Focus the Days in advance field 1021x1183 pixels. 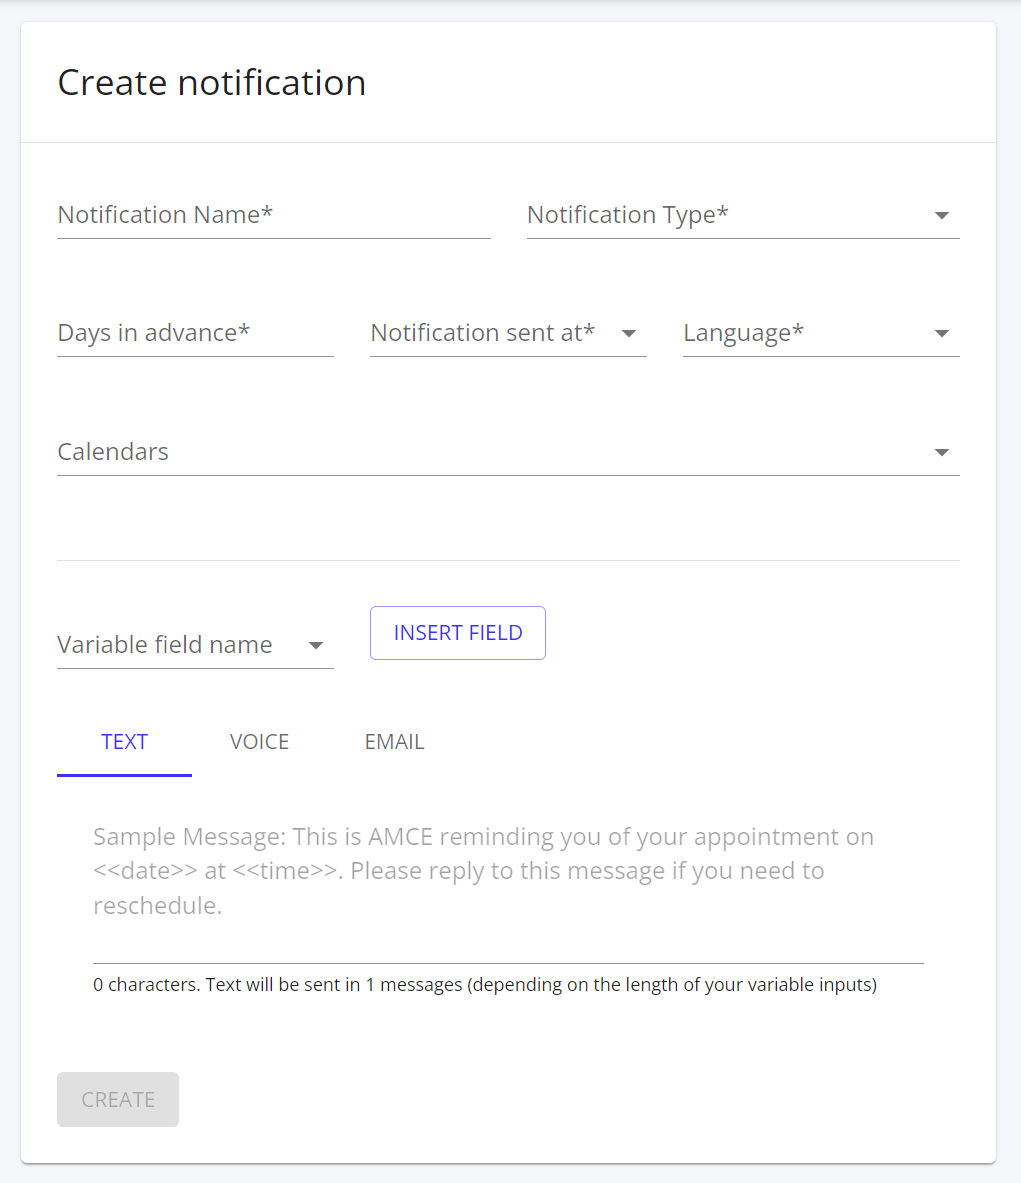(195, 333)
